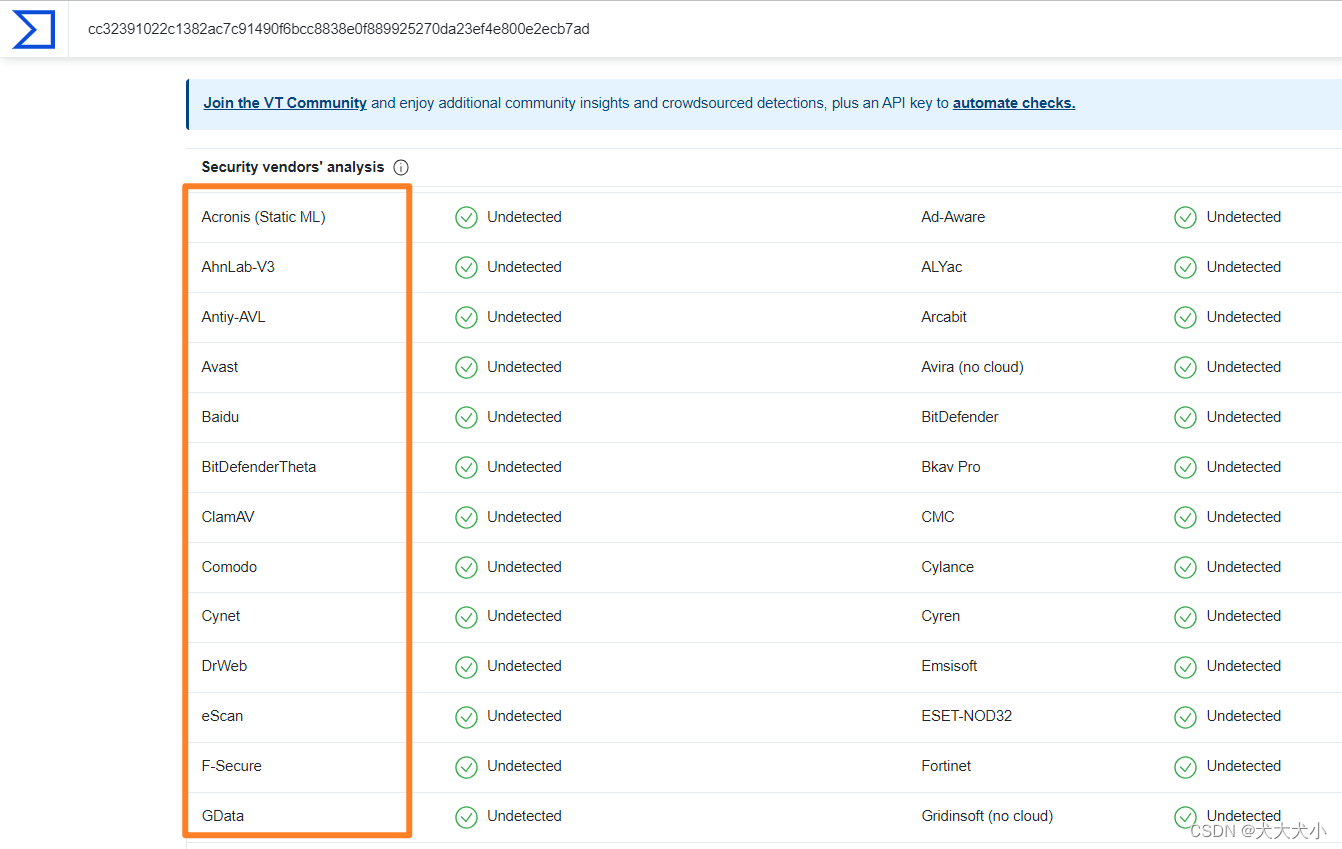Open the VirusTotal sigma logo
Screen dimensions: 1342x849
33,28
